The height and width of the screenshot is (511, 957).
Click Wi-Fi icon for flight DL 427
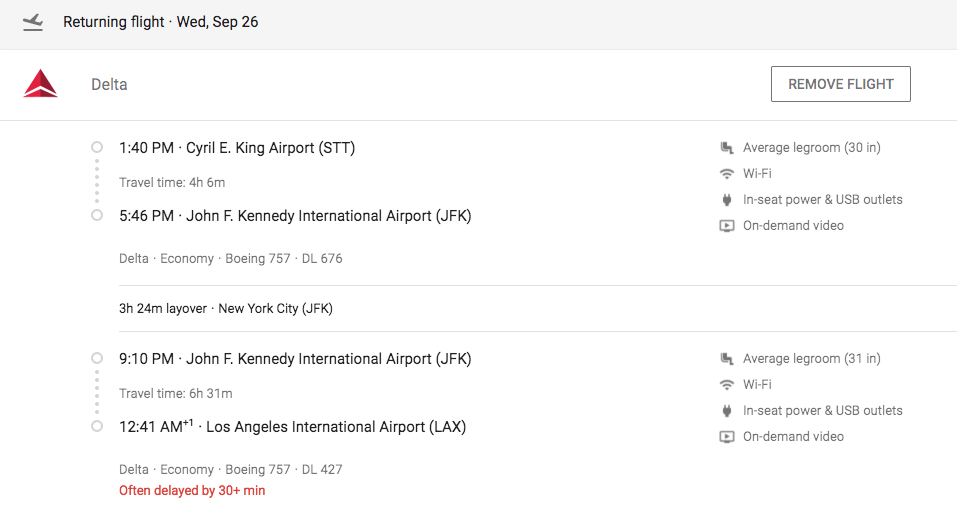pyautogui.click(x=727, y=385)
